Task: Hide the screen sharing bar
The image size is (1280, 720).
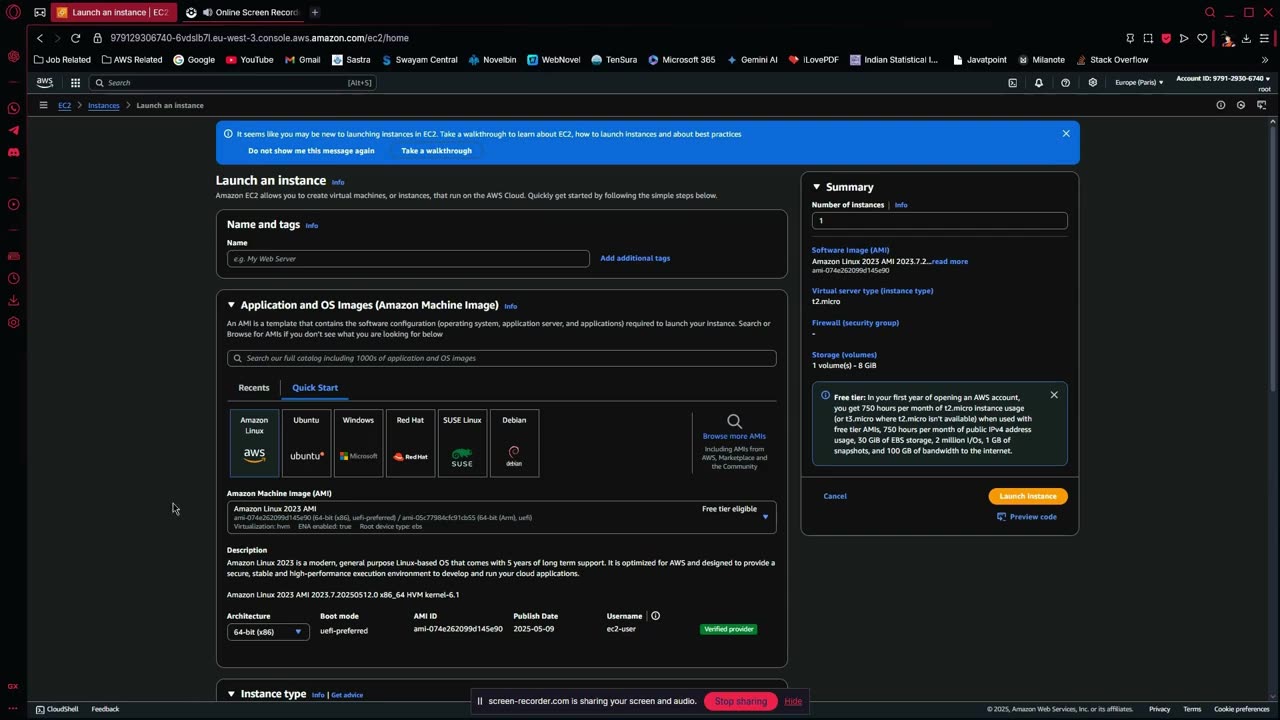Action: [x=793, y=701]
